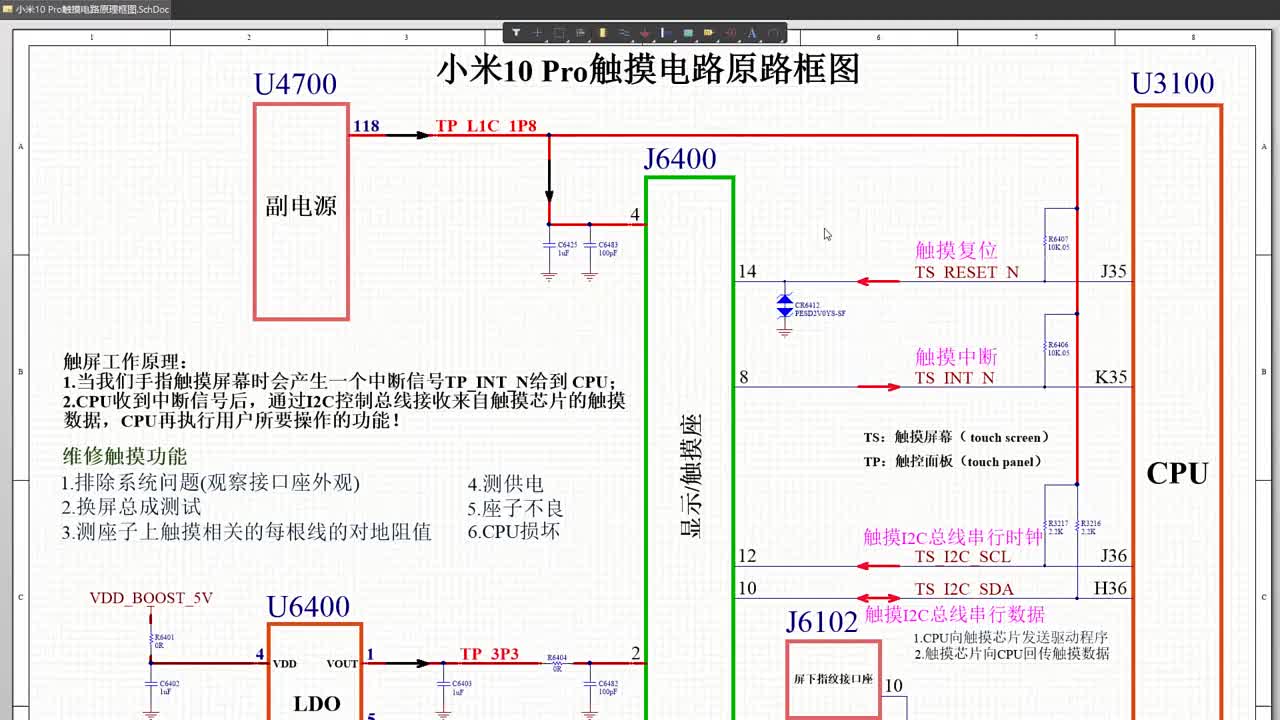Select the U6400 designator label
The width and height of the screenshot is (1280, 720).
[x=308, y=607]
